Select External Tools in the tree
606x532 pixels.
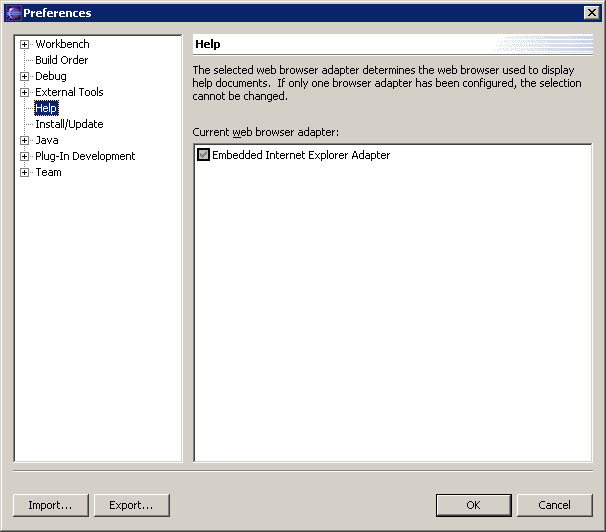coord(69,92)
